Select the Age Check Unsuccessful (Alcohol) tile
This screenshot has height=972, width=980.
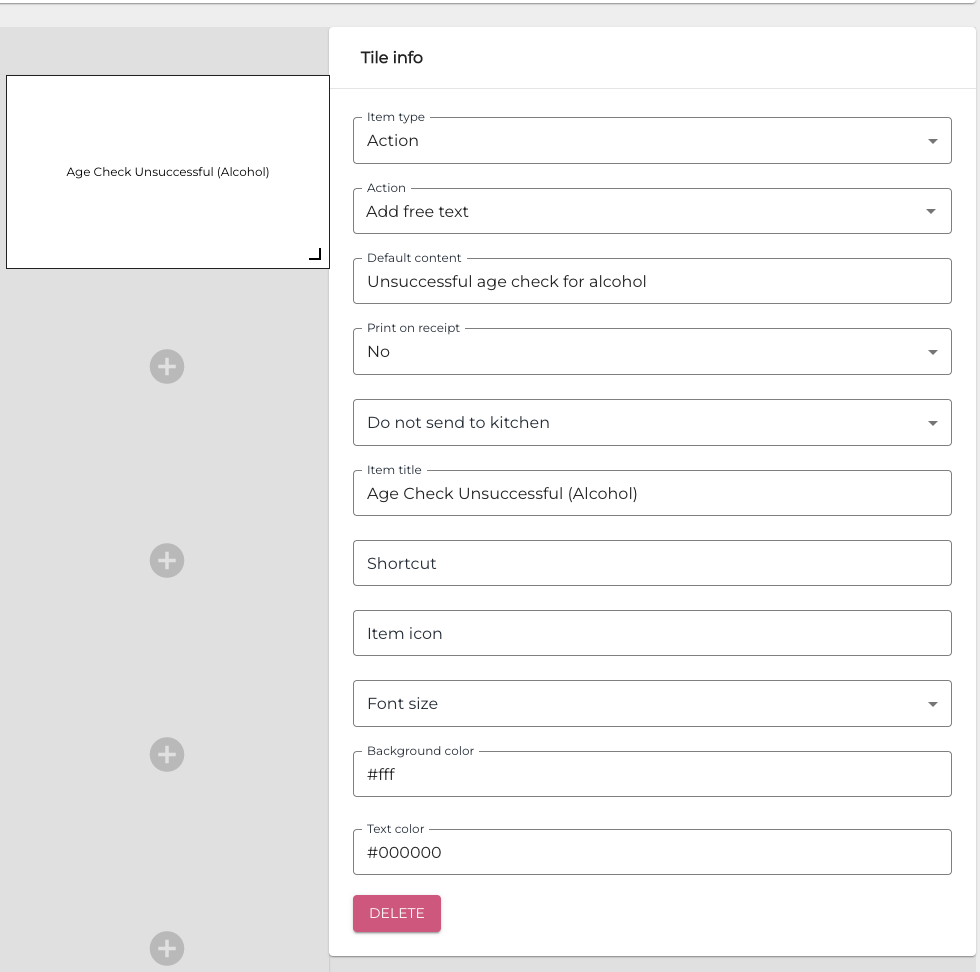[x=167, y=172]
